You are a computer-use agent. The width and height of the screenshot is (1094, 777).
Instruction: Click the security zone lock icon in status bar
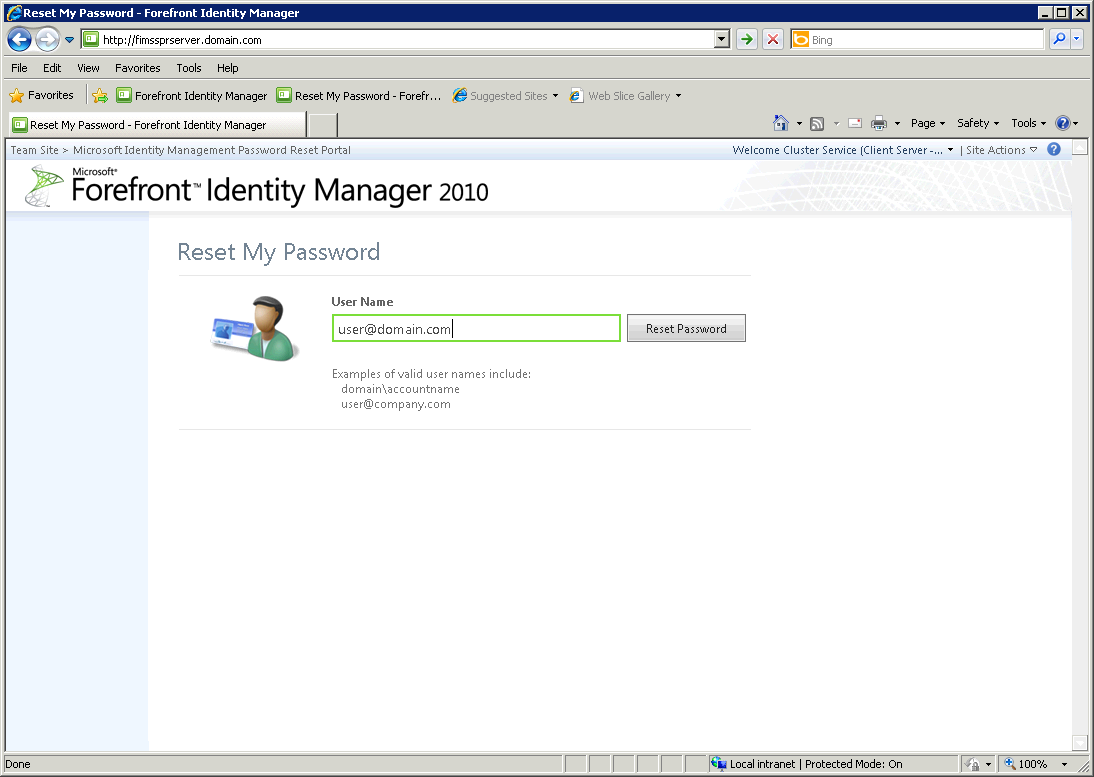[x=971, y=764]
